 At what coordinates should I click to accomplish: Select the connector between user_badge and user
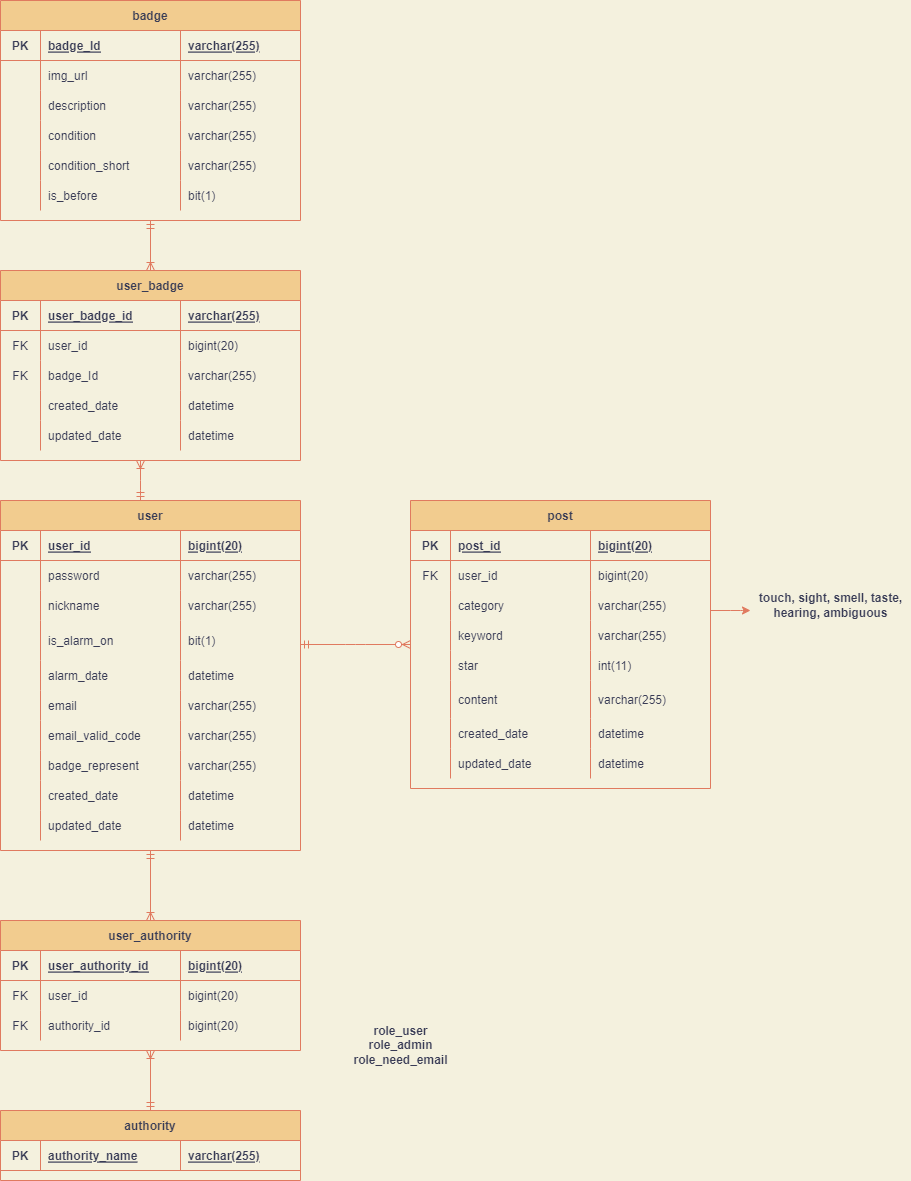(x=140, y=481)
